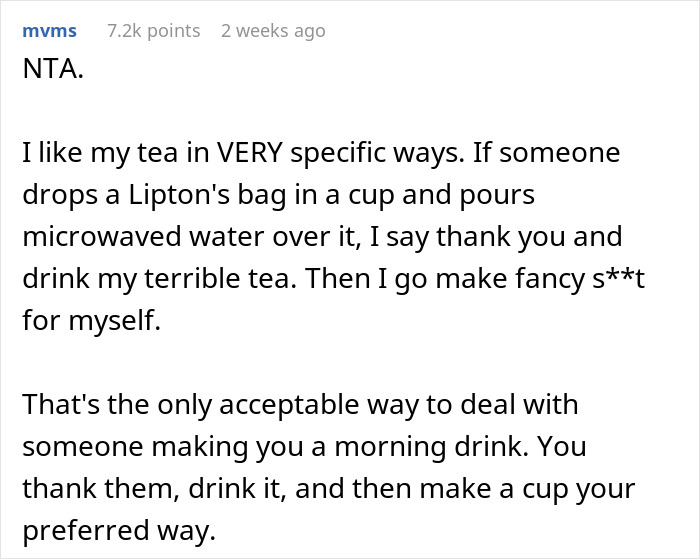Click the 7.2k points score

click(x=153, y=31)
